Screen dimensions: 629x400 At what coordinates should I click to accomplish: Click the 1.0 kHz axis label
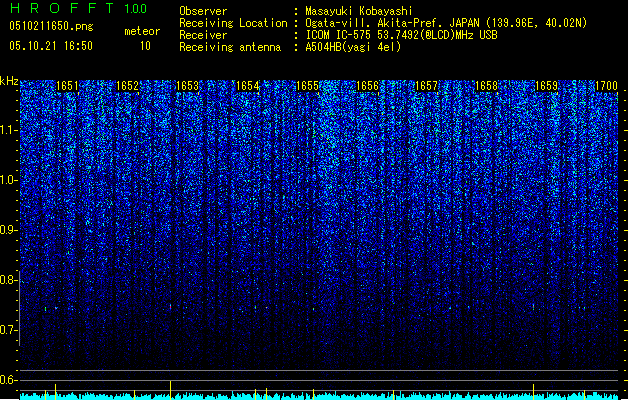tap(9, 180)
